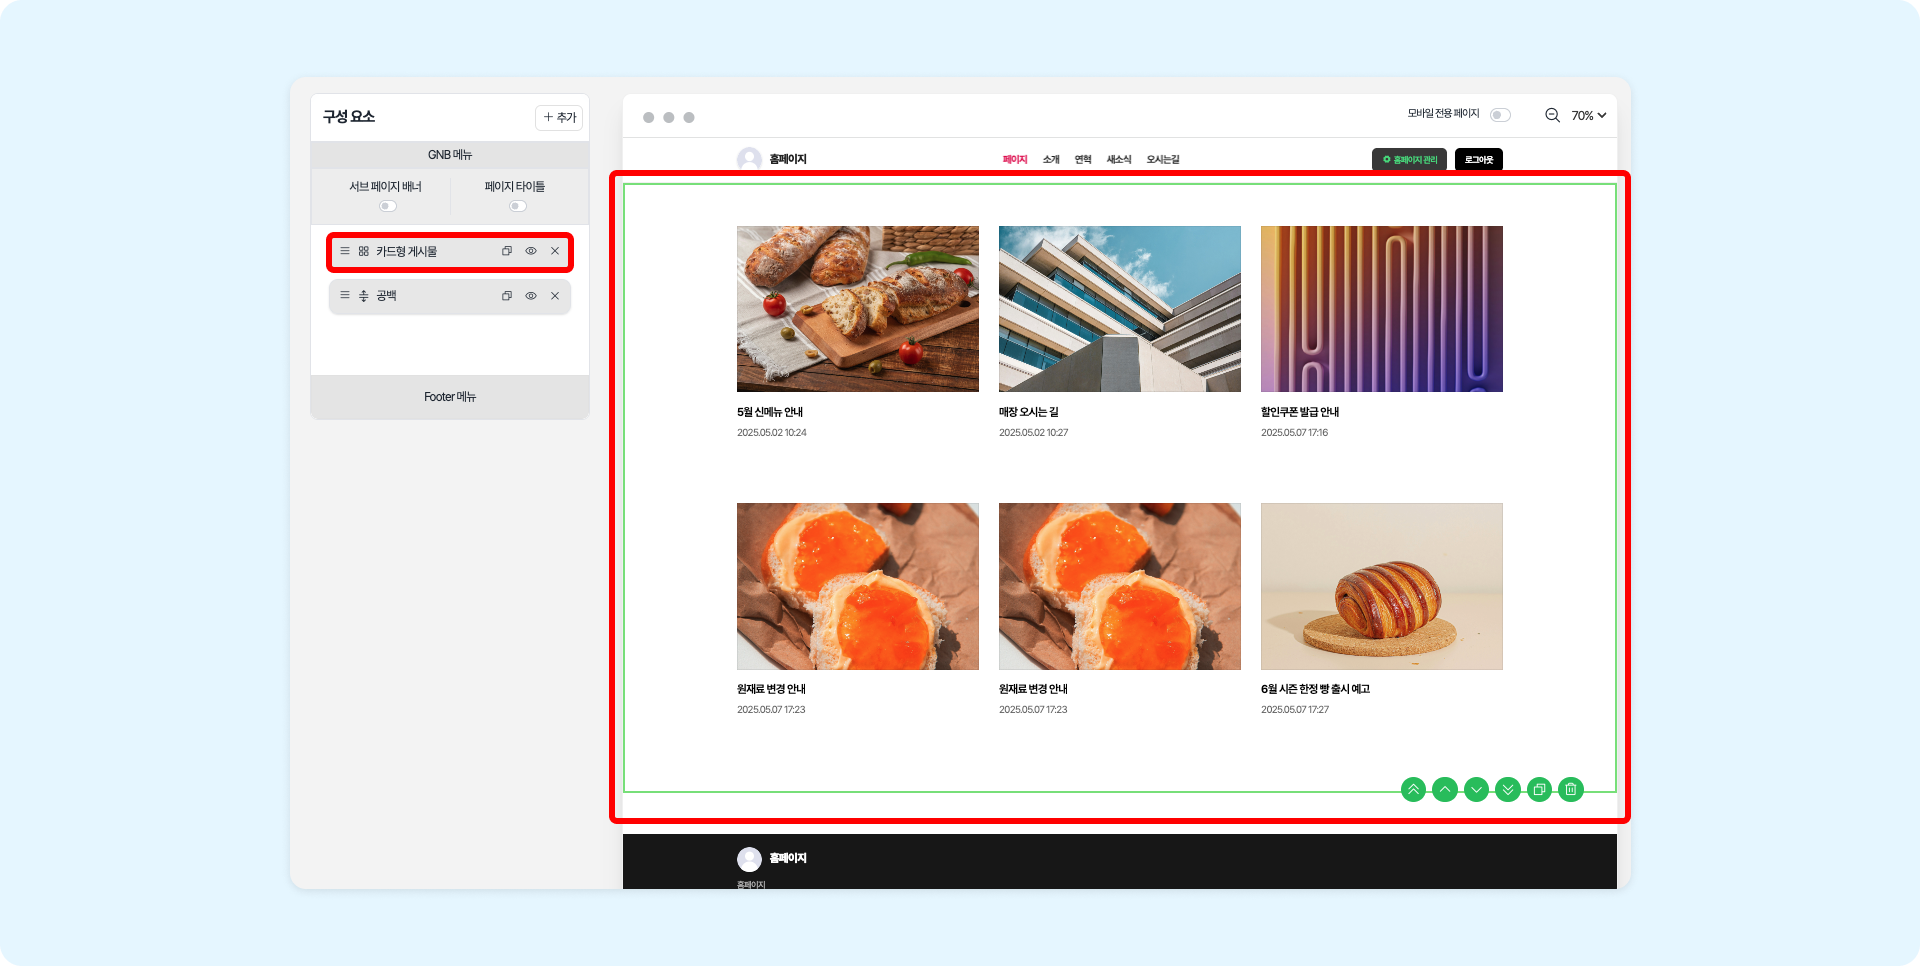Image resolution: width=1920 pixels, height=966 pixels.
Task: Toggle the 서브 페이지 배너 switch
Action: (x=388, y=206)
